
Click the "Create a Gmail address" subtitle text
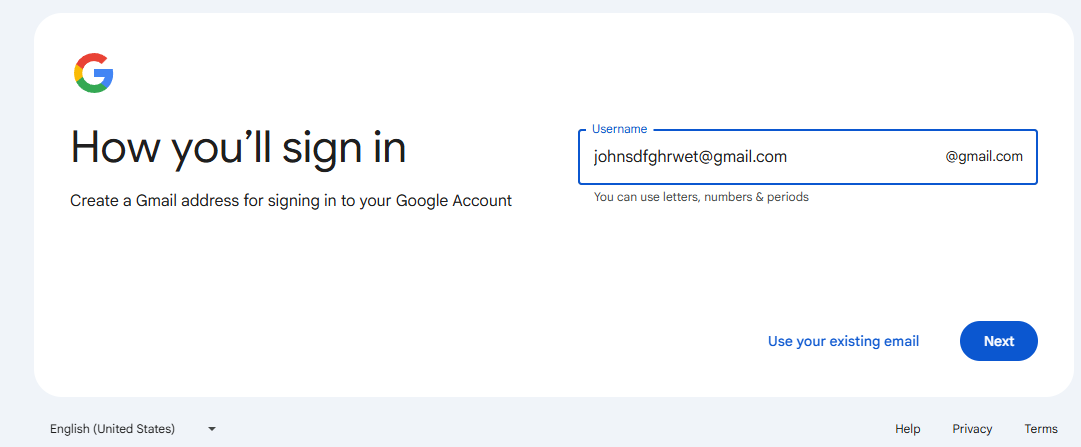click(x=291, y=201)
